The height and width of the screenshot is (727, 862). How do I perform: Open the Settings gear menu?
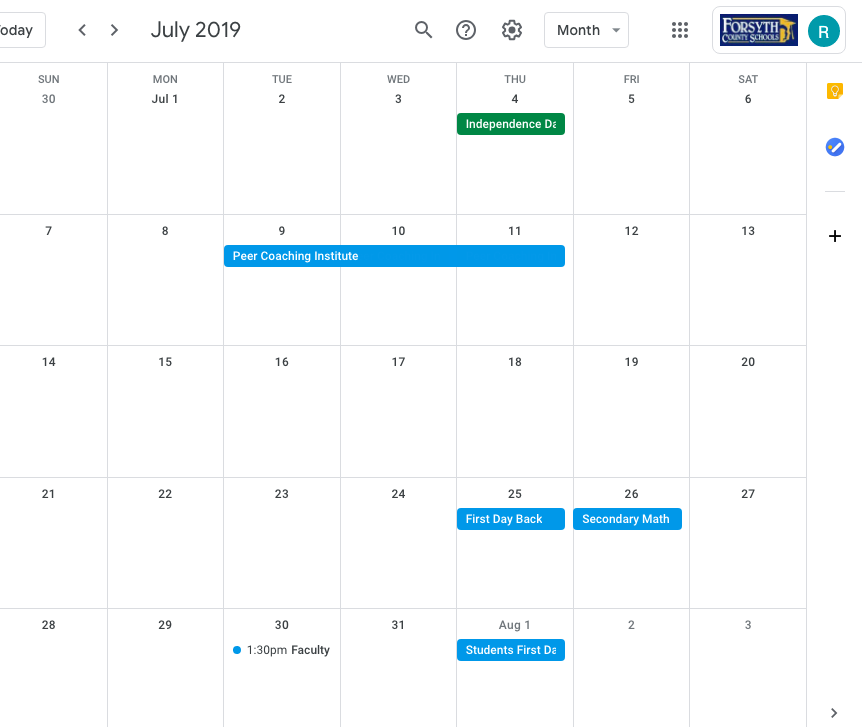tap(512, 30)
